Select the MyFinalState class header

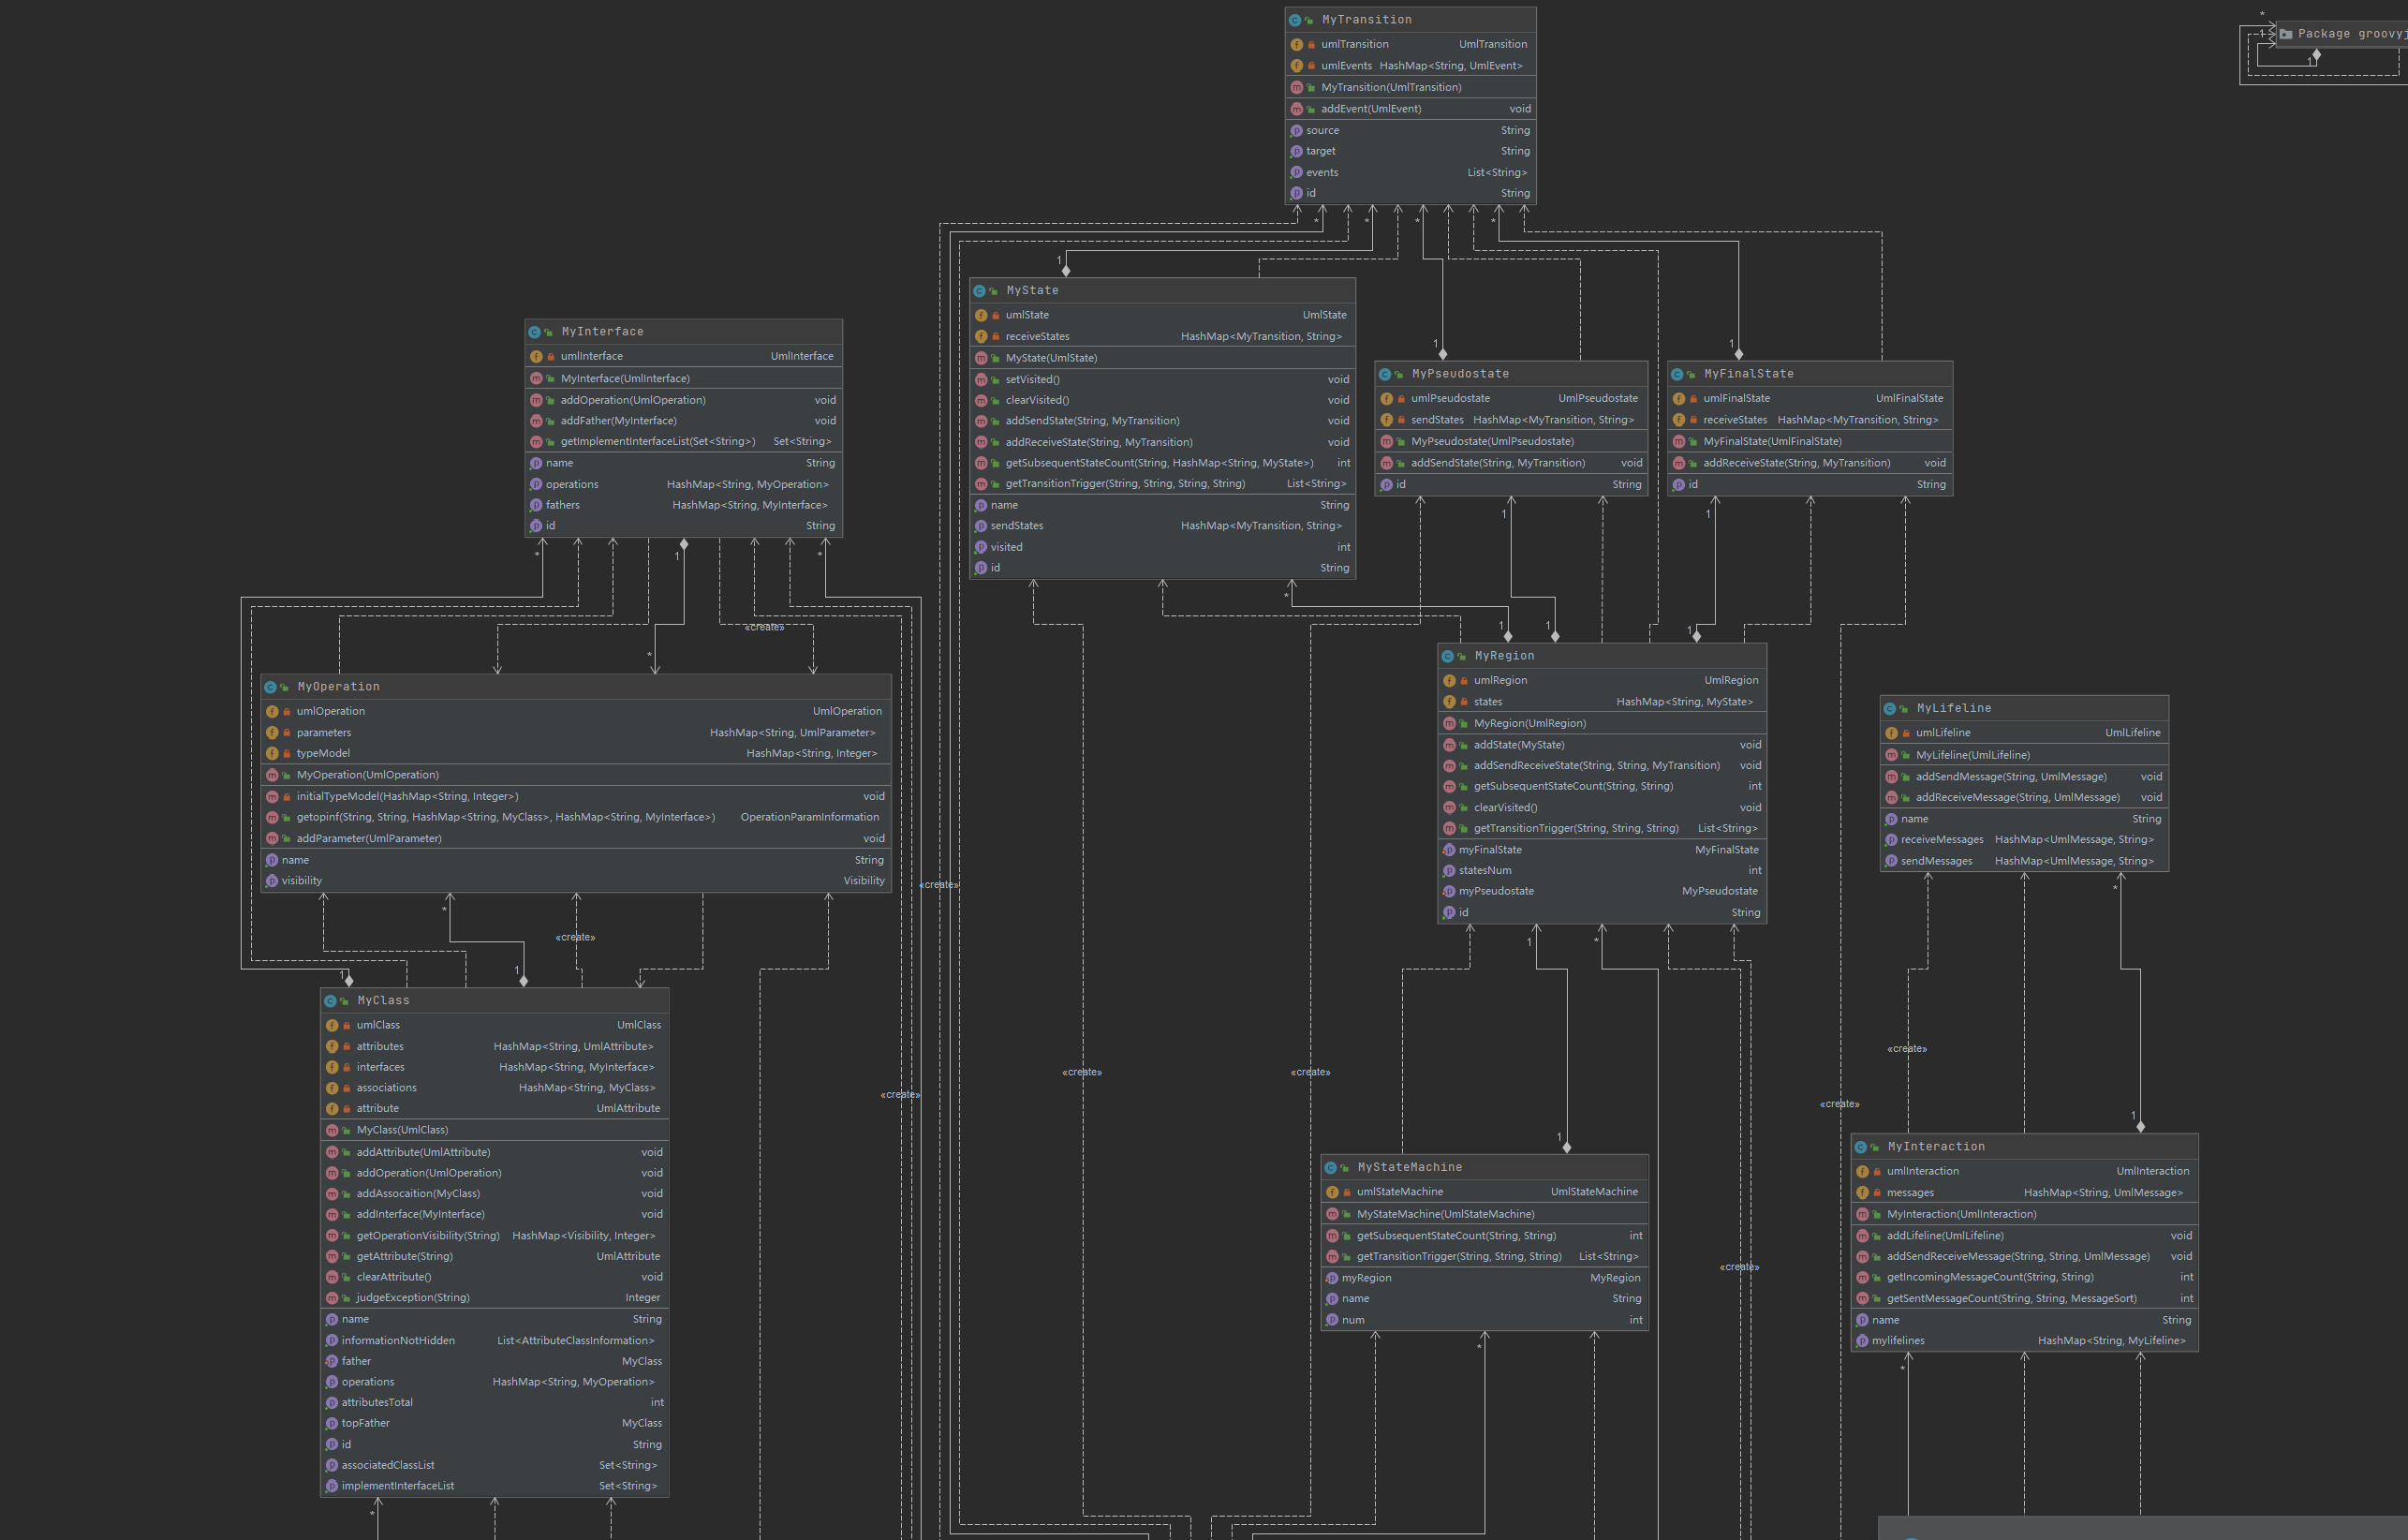coord(1748,374)
